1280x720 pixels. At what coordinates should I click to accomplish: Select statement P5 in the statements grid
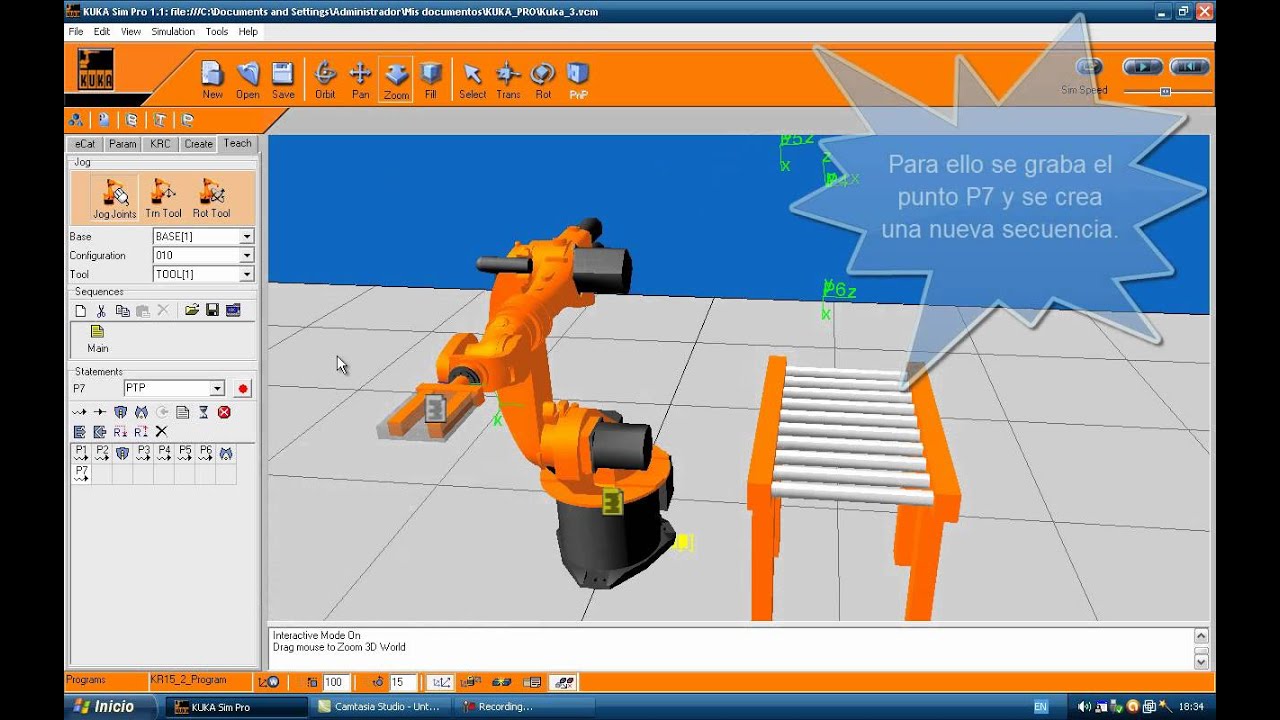tap(185, 453)
